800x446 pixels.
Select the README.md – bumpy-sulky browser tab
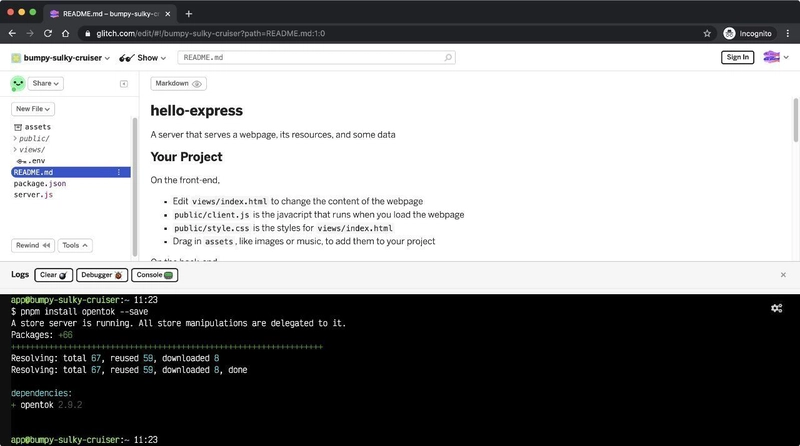coord(110,14)
